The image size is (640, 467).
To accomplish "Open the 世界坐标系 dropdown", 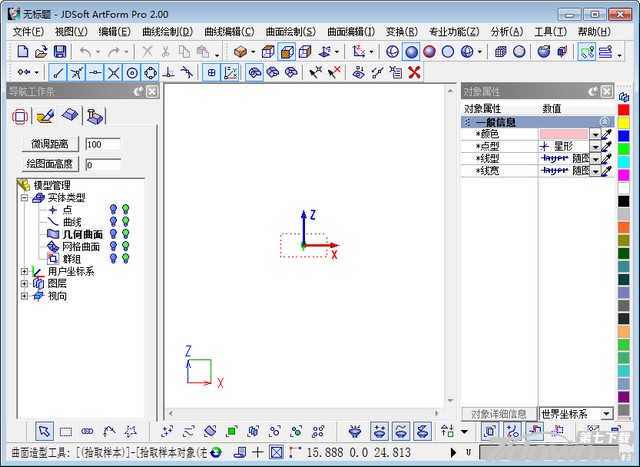I will click(606, 414).
